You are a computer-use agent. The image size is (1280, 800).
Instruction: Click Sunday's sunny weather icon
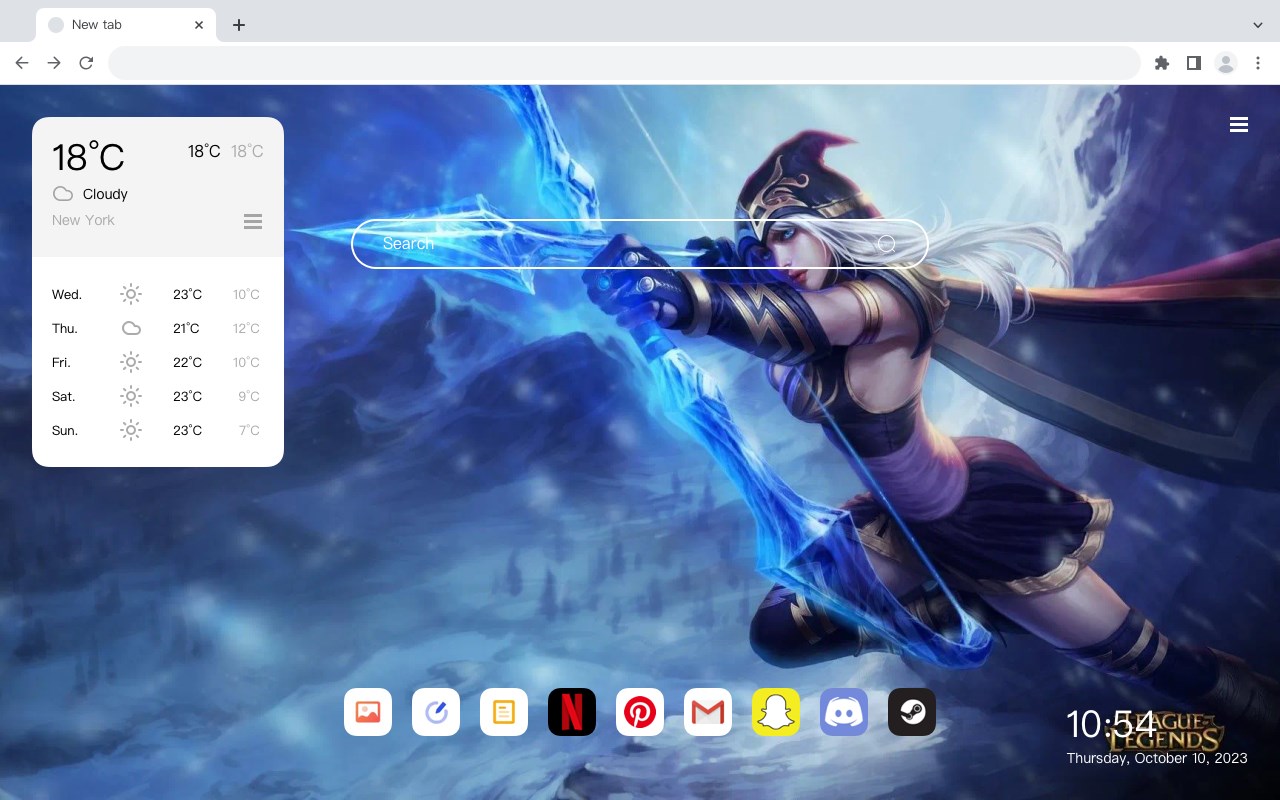131,430
